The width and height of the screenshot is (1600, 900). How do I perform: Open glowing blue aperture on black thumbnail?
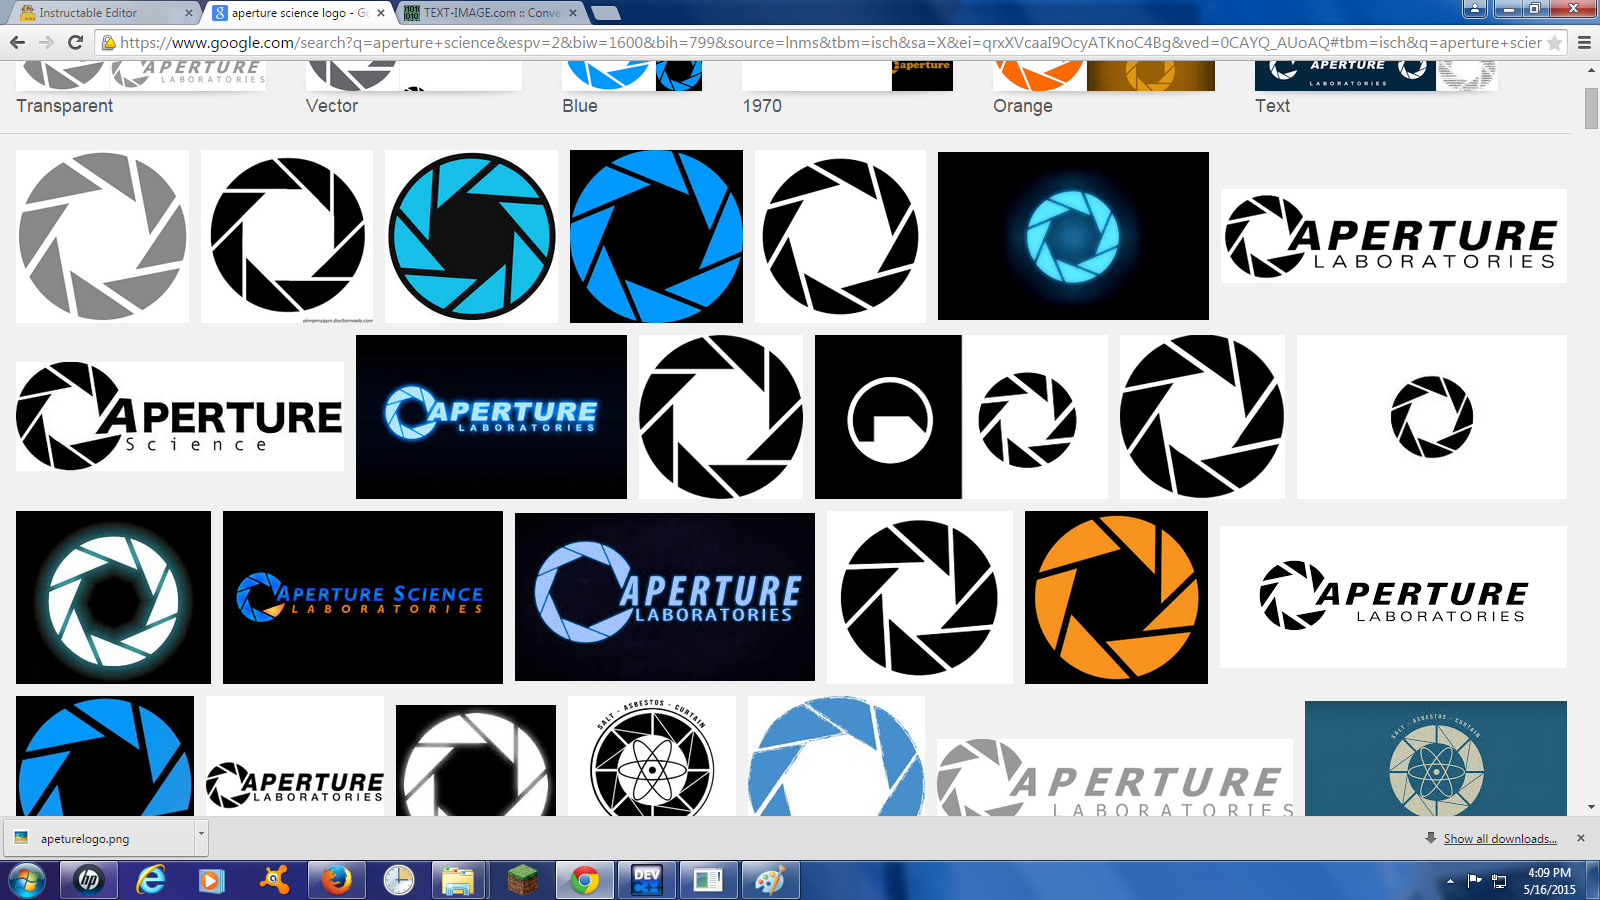pos(1073,236)
